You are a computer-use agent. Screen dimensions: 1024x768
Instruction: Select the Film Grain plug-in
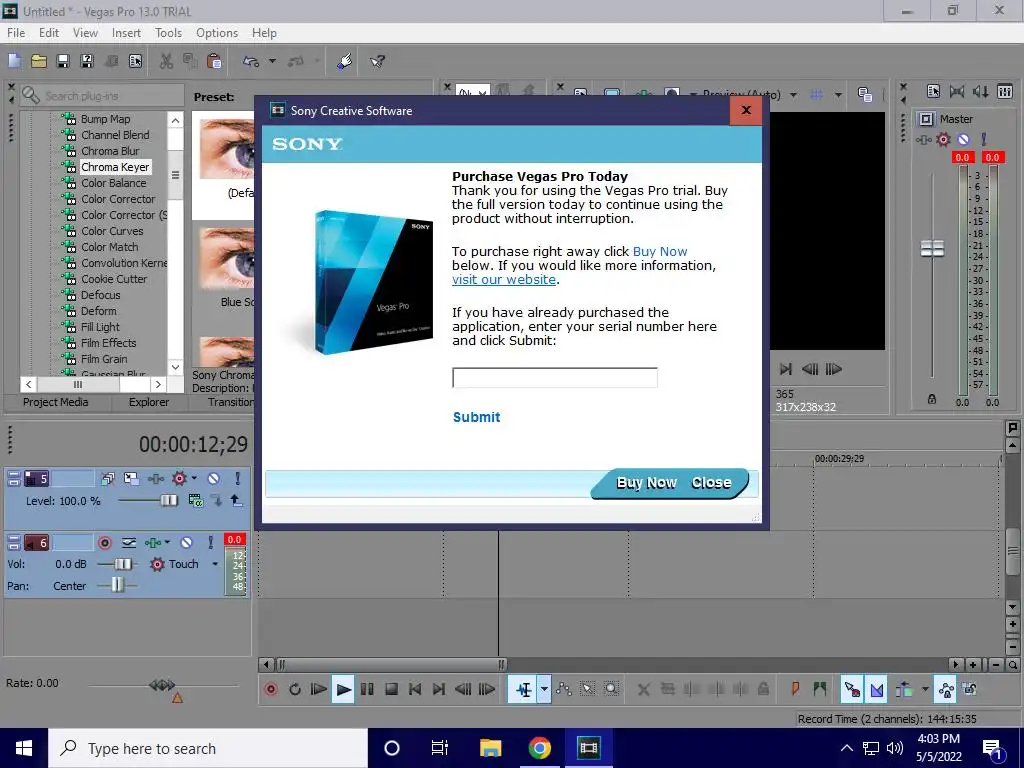(104, 359)
